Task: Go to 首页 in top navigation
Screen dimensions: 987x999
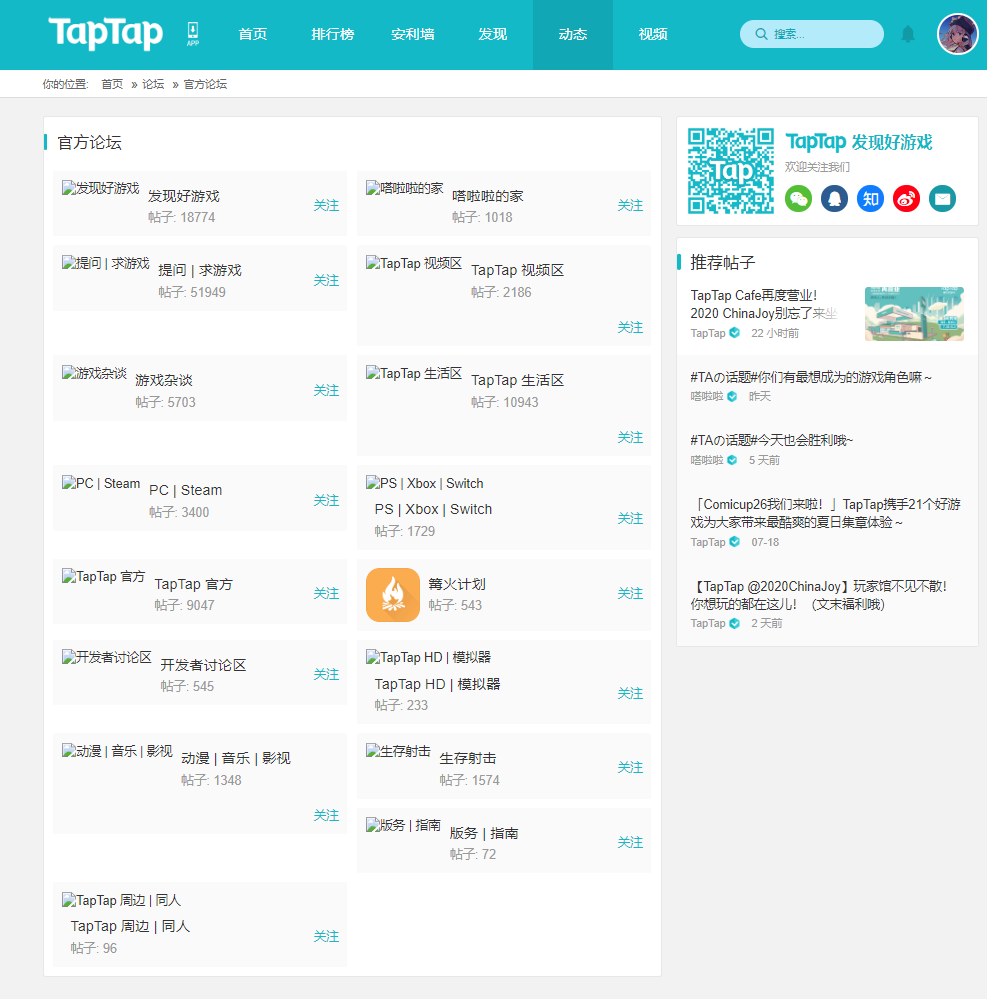Action: pos(252,34)
